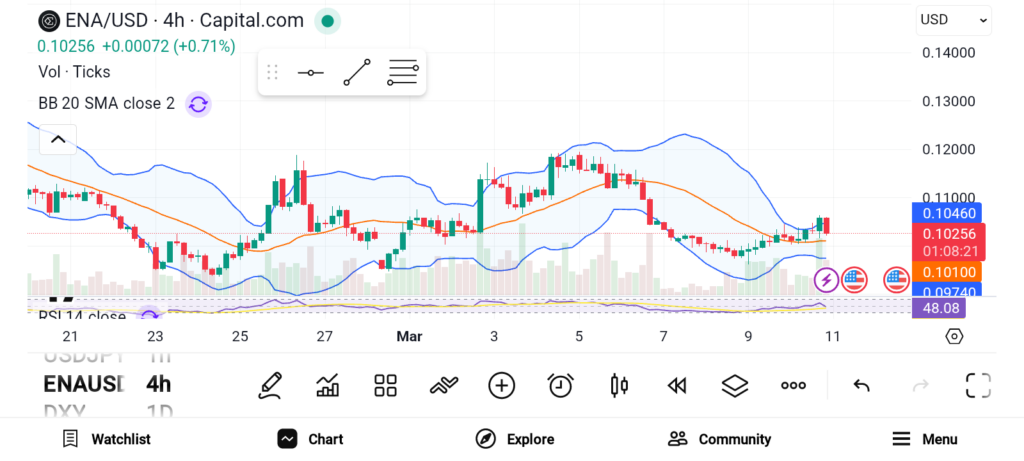Collapse the indicator legend chevron
The image size is (1024, 461).
(57, 140)
